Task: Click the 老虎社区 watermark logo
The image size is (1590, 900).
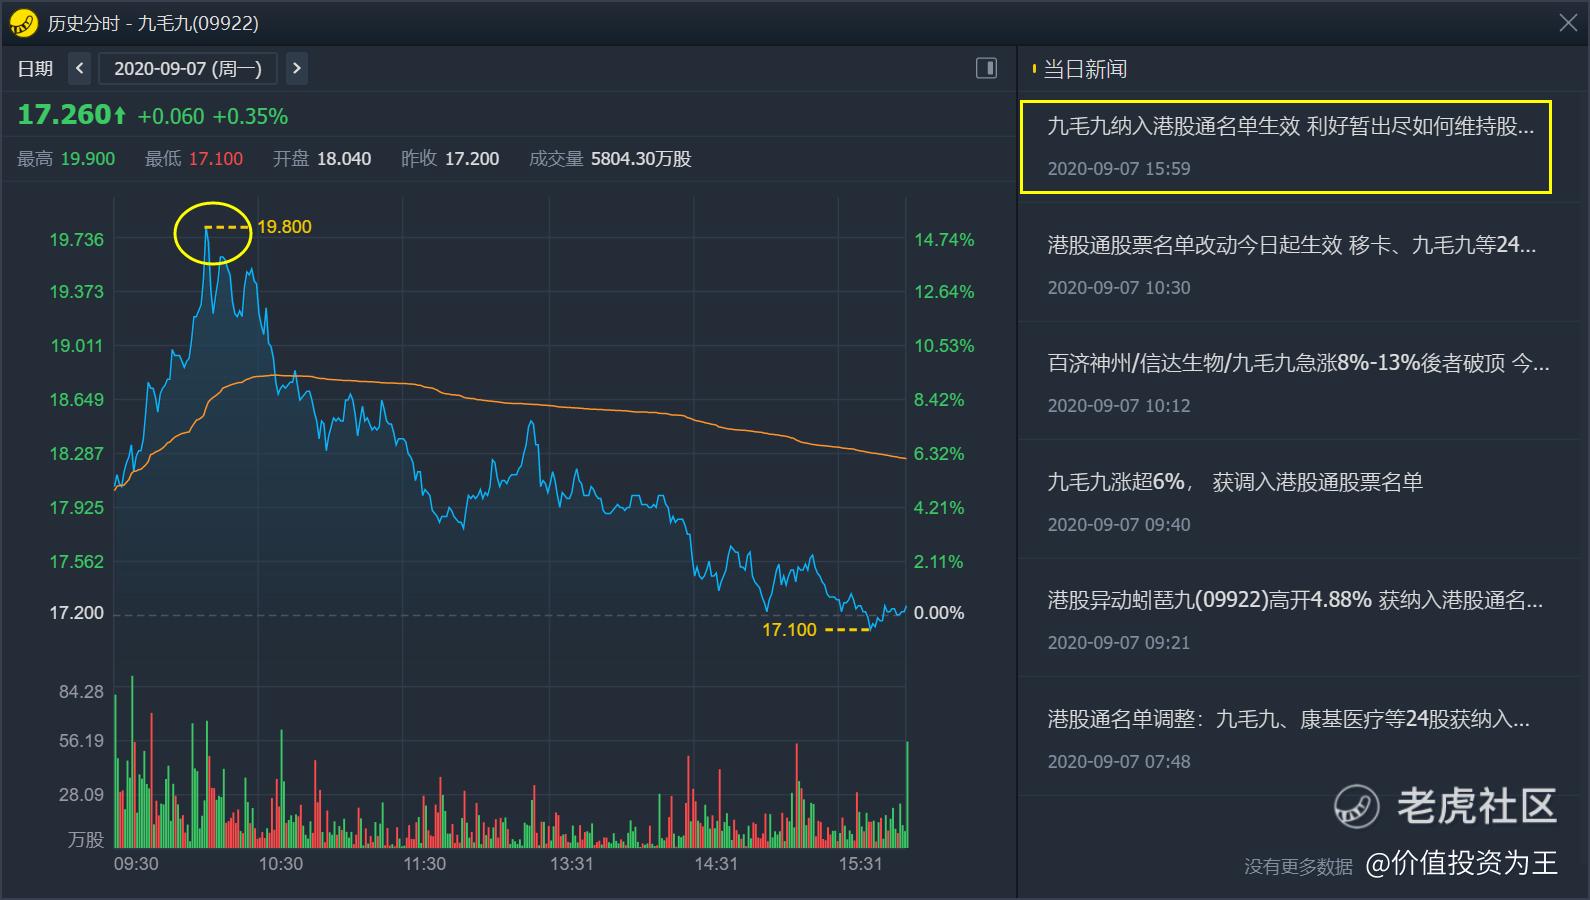Action: 1446,806
